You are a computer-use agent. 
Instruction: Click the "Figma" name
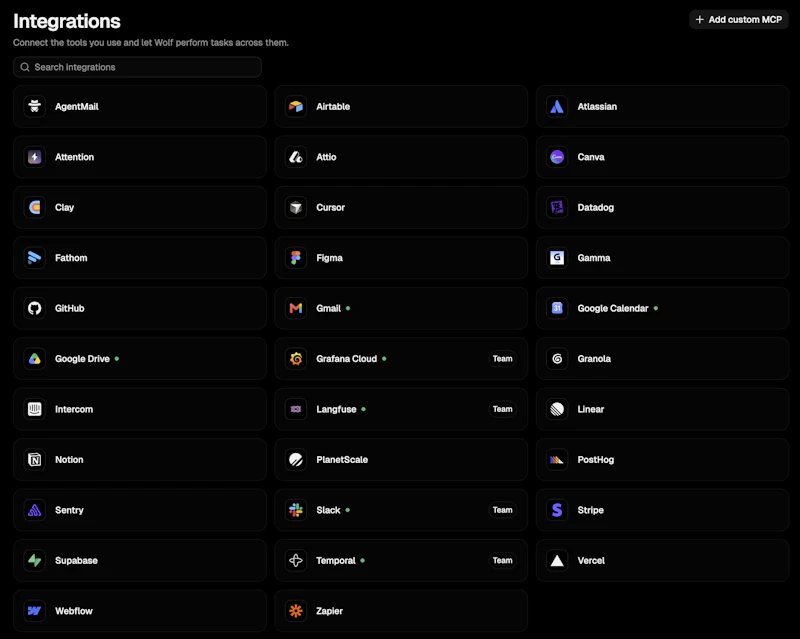330,258
